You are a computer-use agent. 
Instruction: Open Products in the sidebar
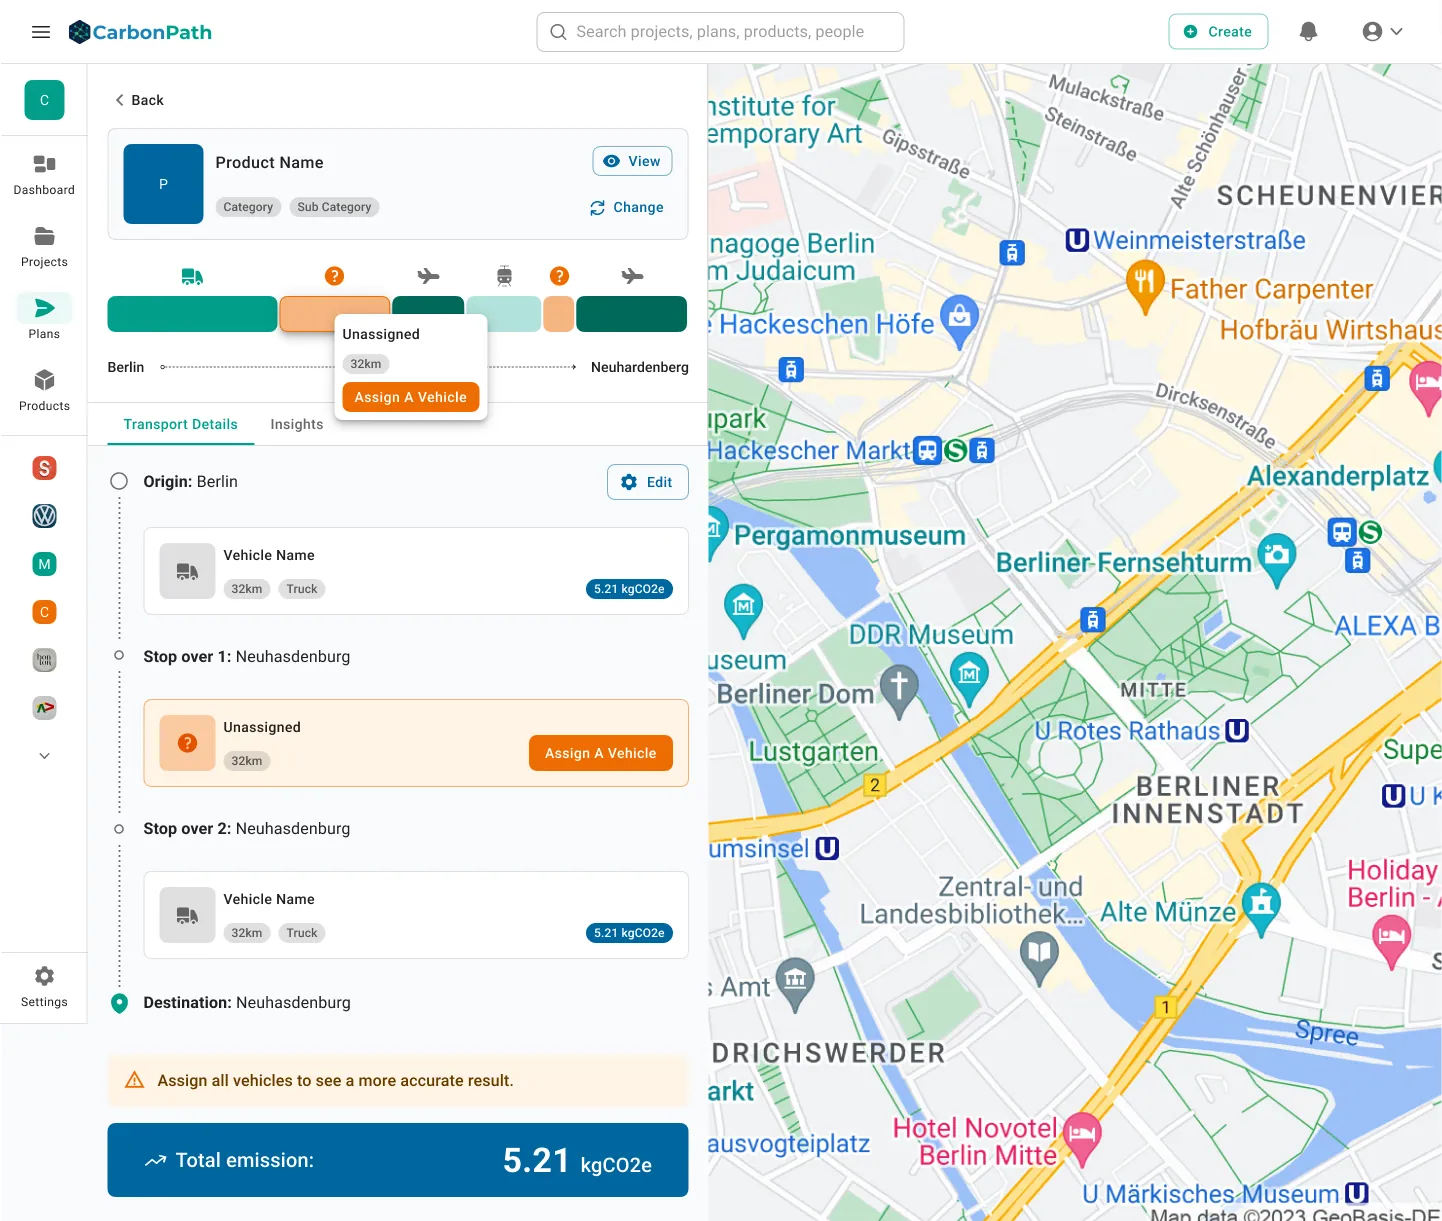click(44, 391)
